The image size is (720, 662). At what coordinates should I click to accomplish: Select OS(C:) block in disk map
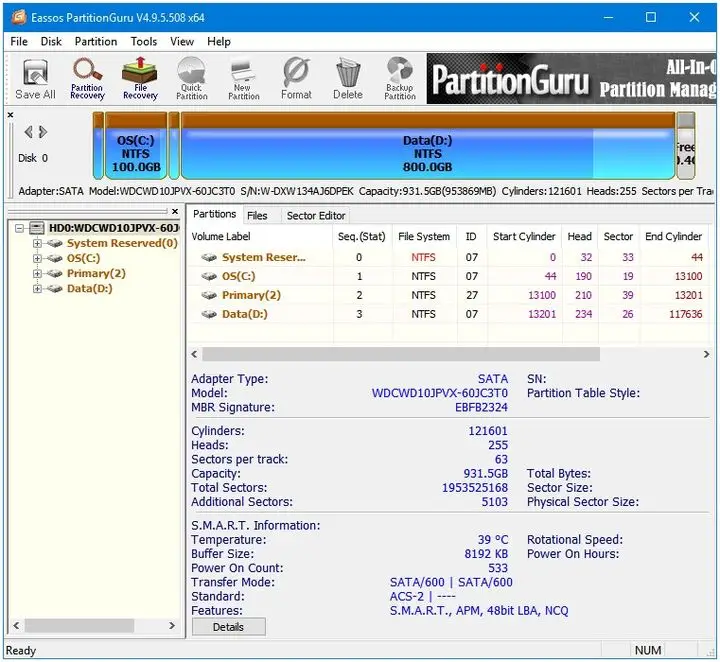(x=136, y=146)
